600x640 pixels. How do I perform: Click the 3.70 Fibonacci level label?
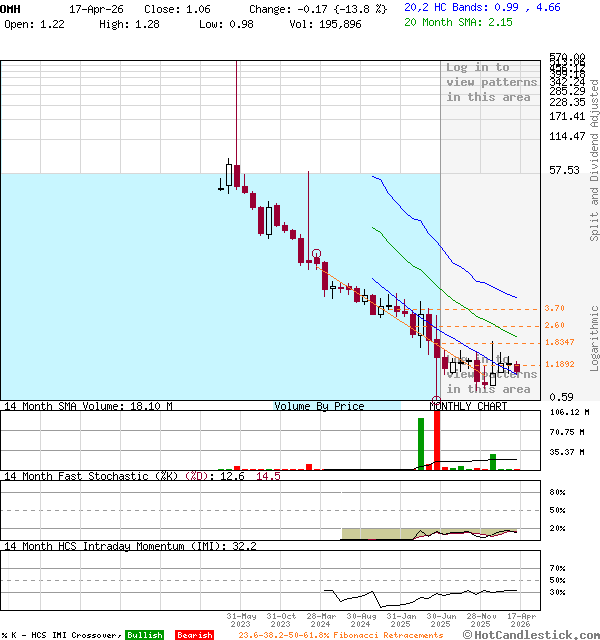pyautogui.click(x=555, y=309)
